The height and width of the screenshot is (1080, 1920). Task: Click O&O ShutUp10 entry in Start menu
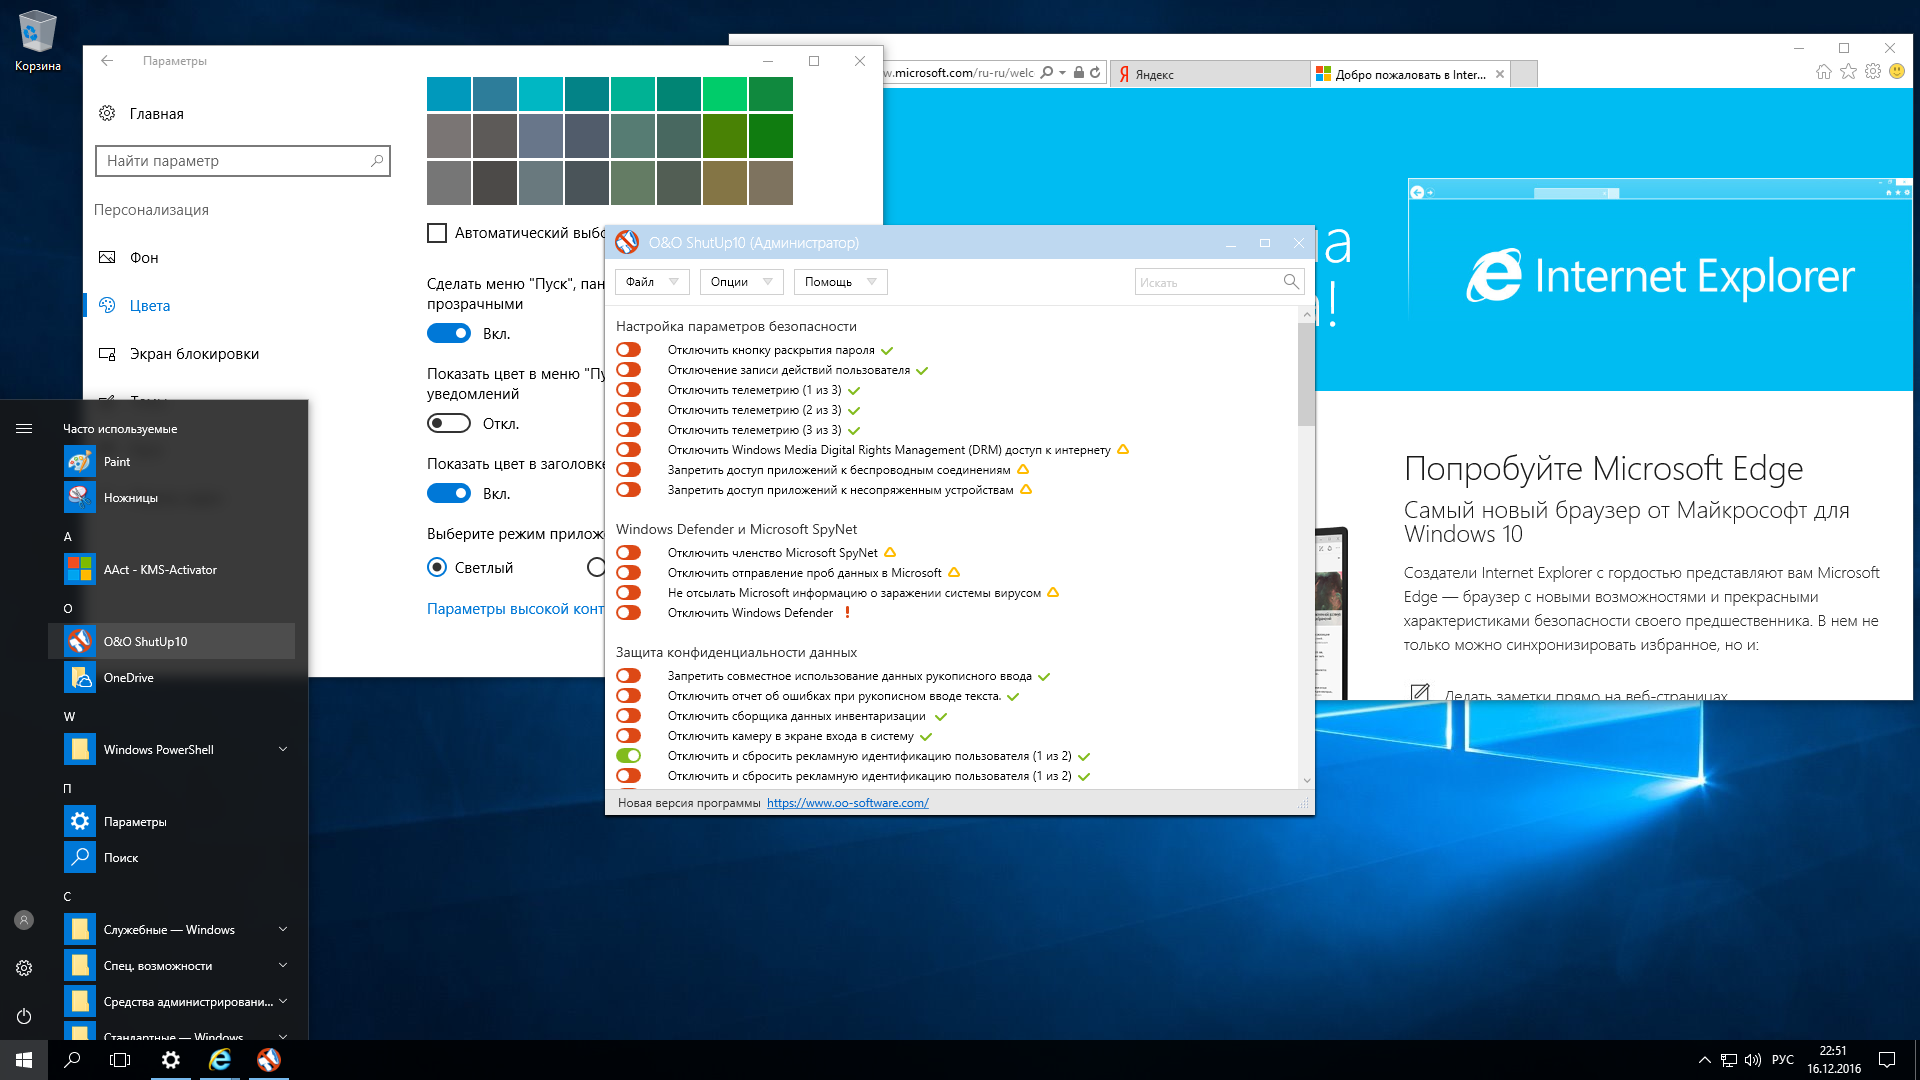pyautogui.click(x=172, y=642)
